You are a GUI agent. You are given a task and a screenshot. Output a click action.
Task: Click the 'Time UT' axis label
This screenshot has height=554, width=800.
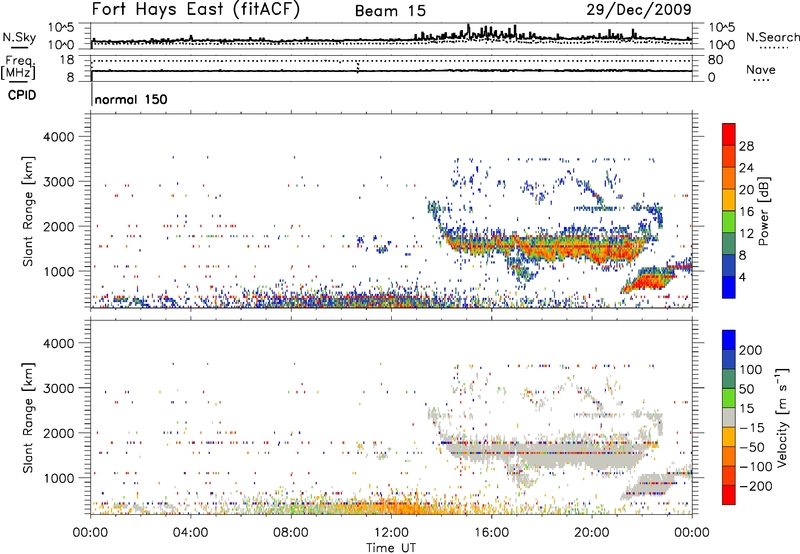coord(391,548)
